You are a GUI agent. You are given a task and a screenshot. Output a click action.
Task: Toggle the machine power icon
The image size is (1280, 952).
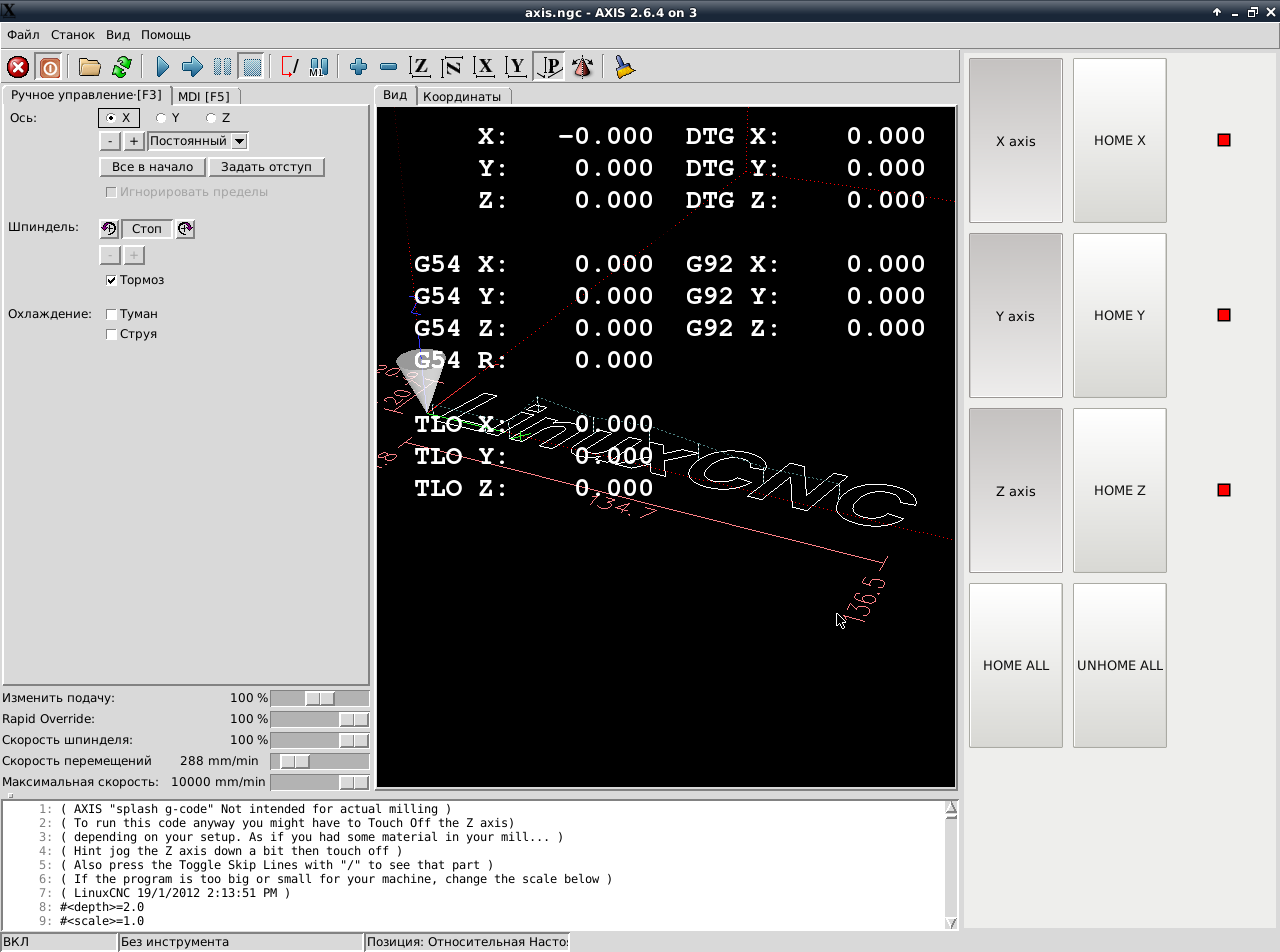[x=49, y=67]
